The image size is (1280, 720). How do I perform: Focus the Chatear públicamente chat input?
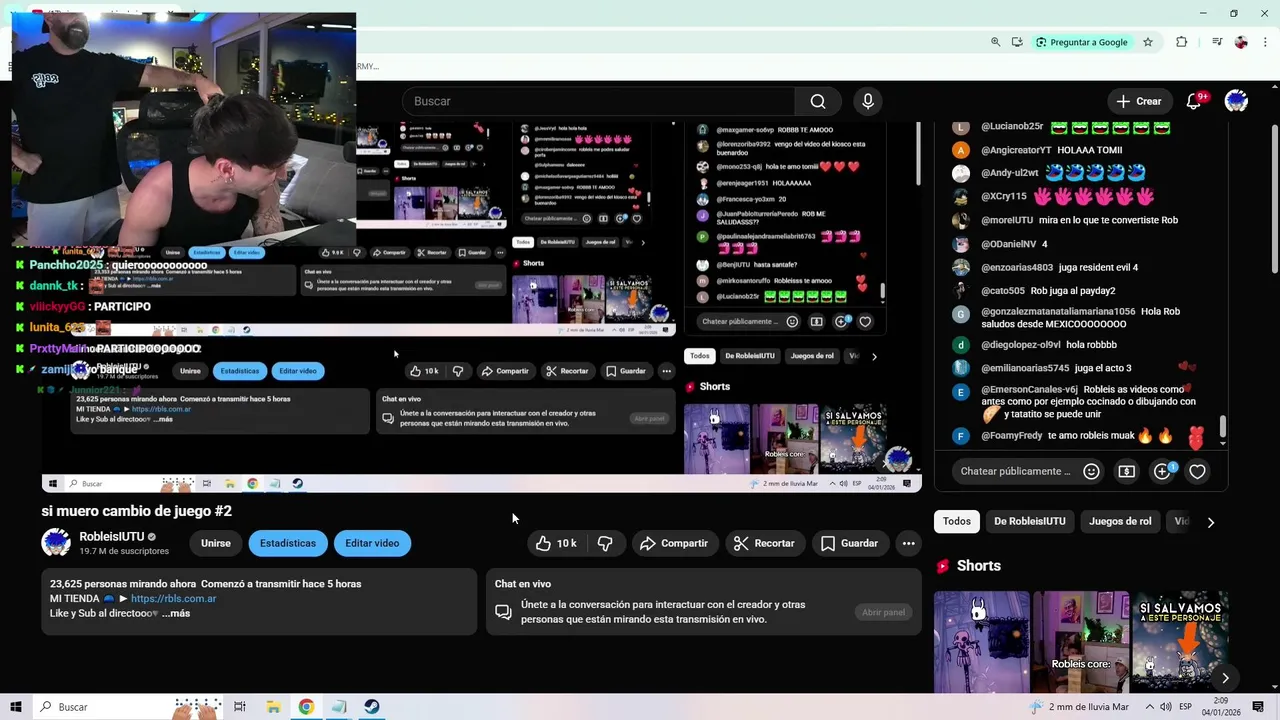click(1015, 471)
